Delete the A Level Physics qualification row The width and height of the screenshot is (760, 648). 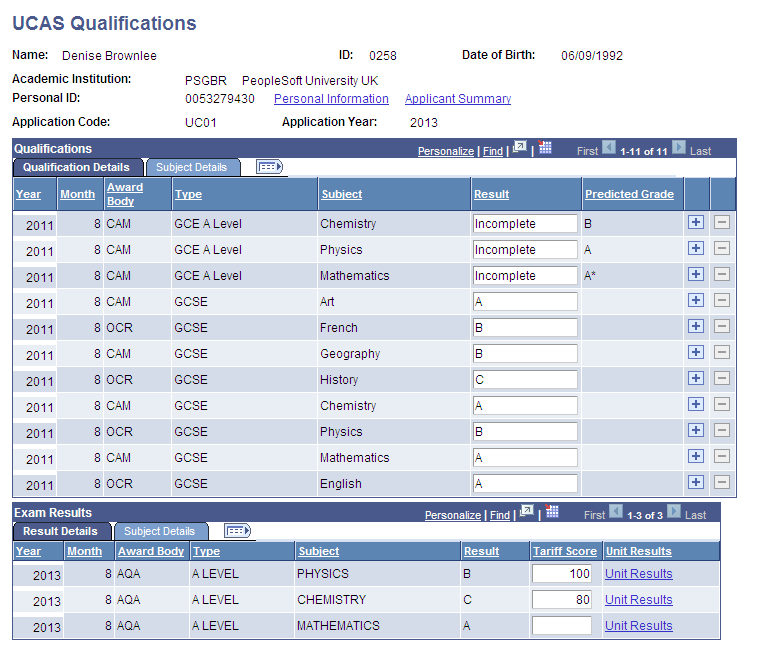[x=722, y=249]
